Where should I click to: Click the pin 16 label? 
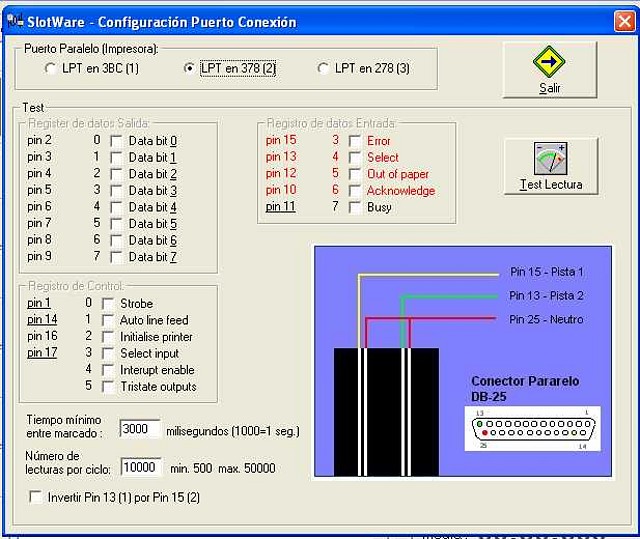click(42, 336)
